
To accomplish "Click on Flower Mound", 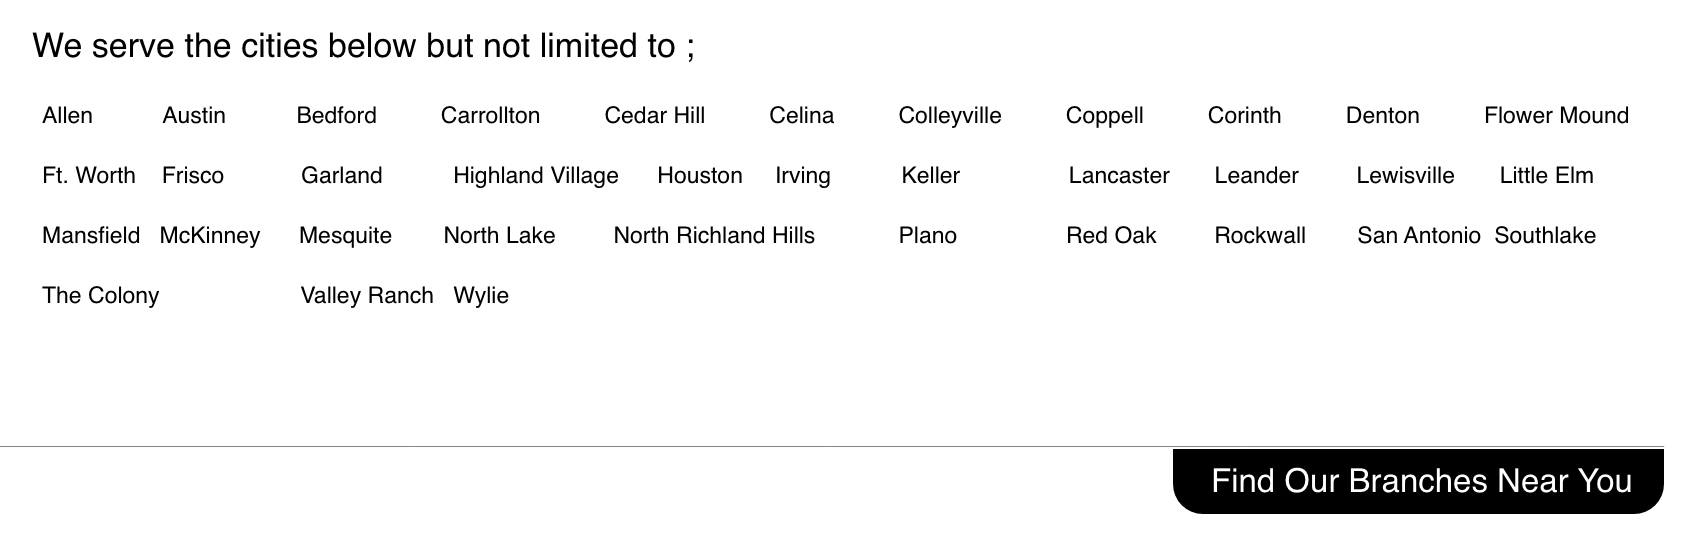I will tap(1556, 116).
